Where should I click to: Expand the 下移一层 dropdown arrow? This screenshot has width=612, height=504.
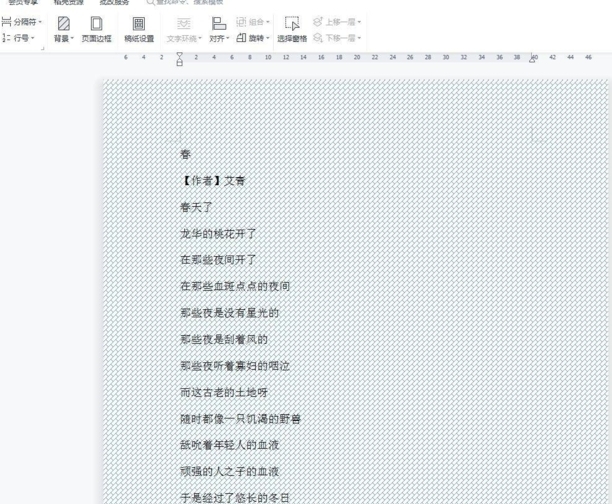[359, 38]
